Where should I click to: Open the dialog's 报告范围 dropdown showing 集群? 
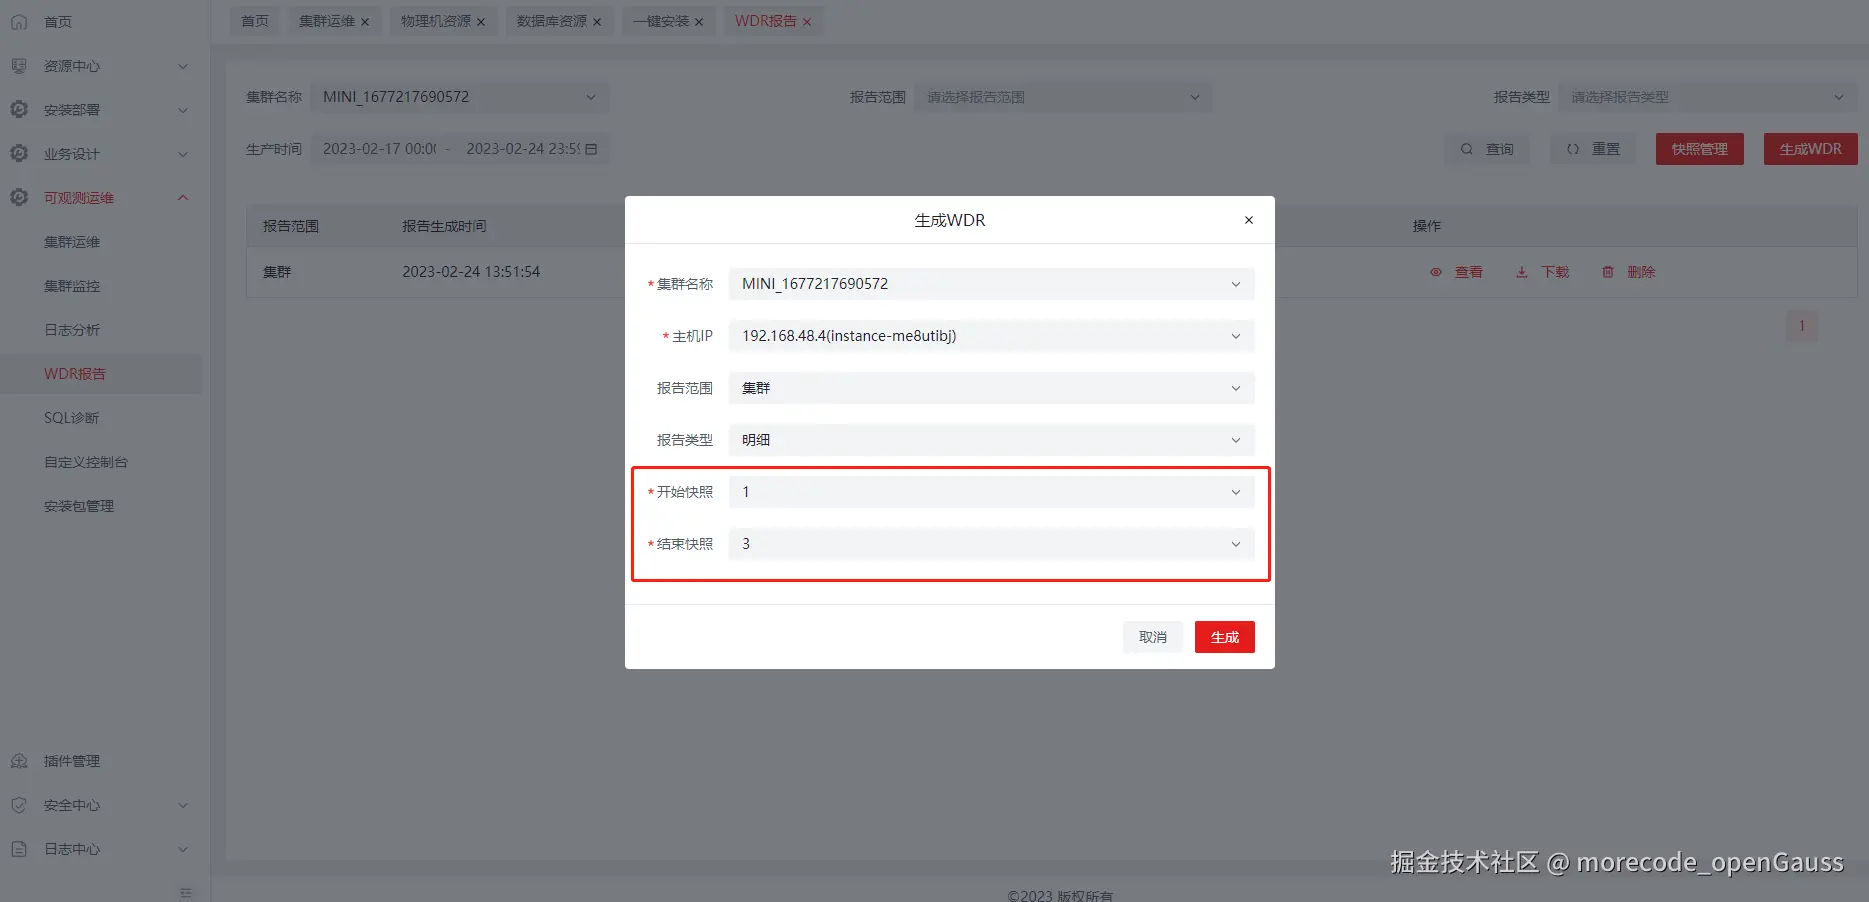[x=991, y=388]
